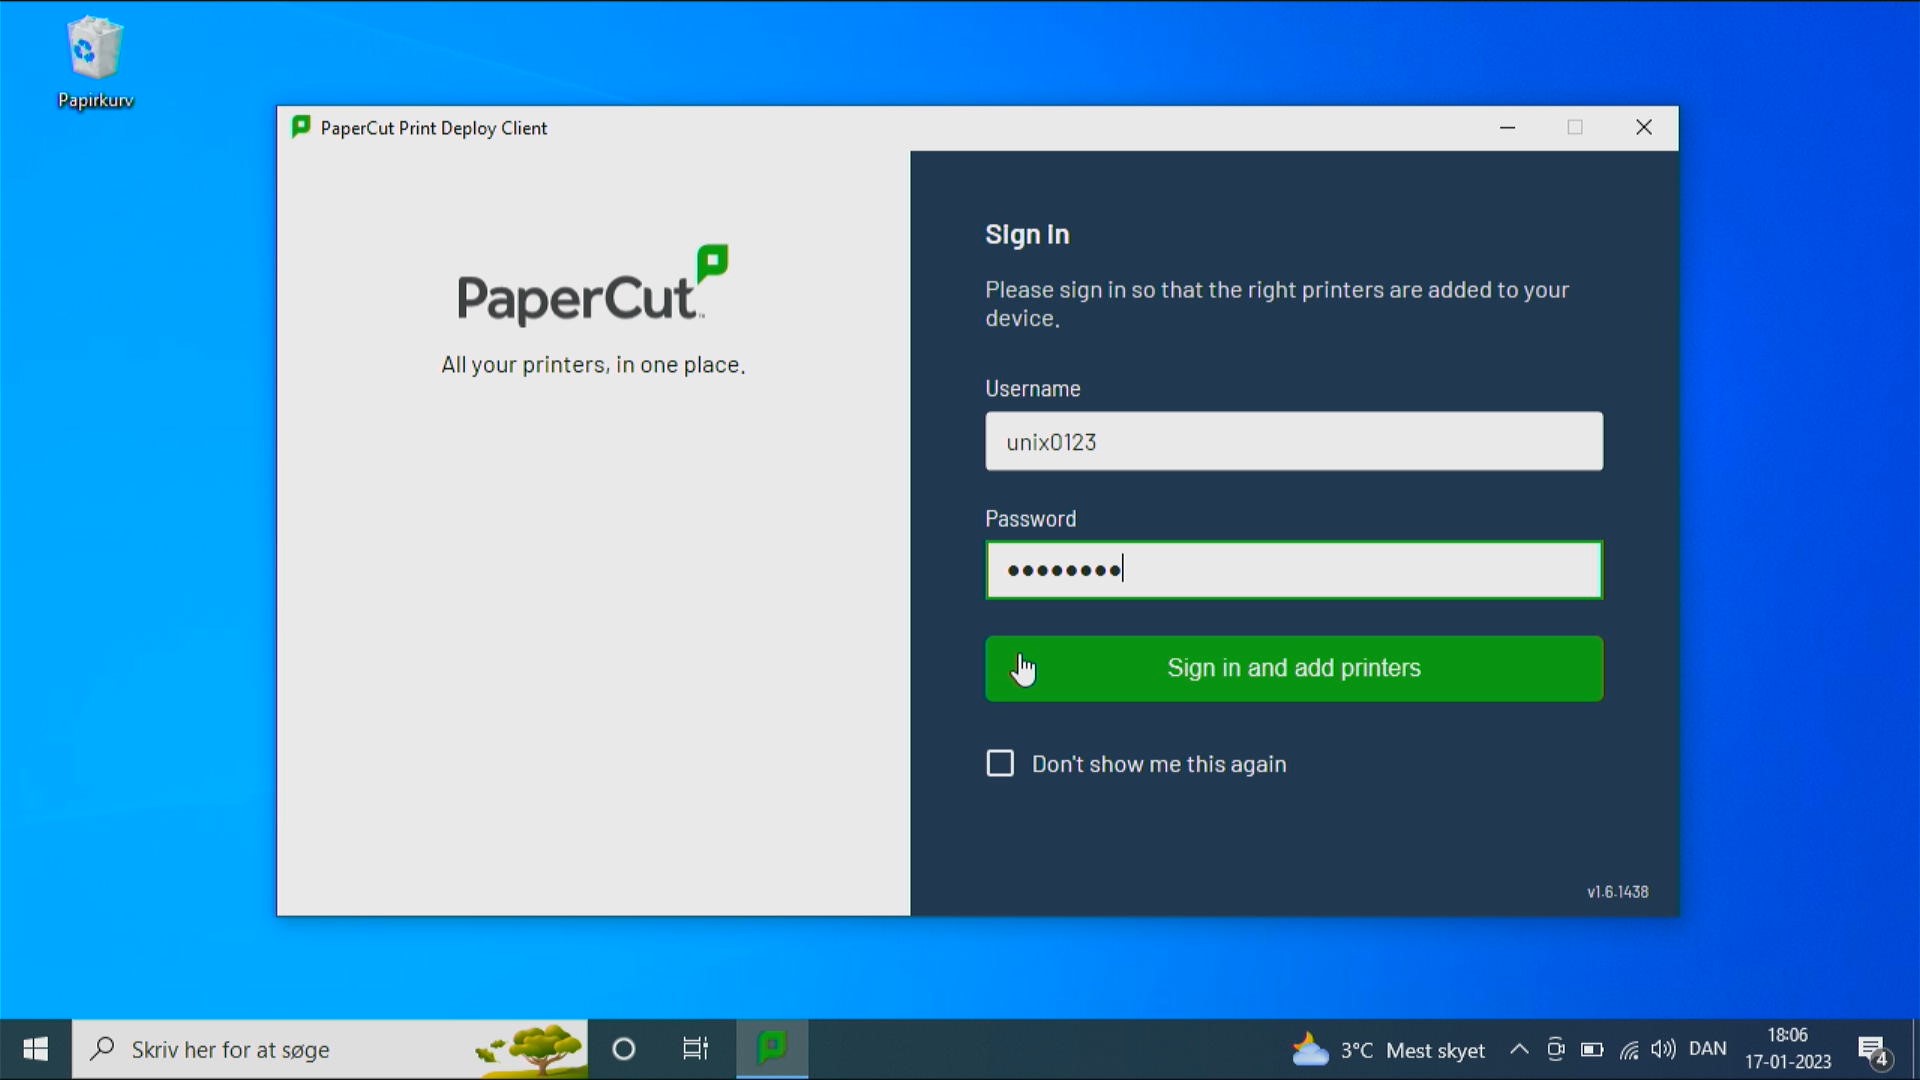Minimize the PaperCut Print Deploy Client window
Viewport: 1920px width, 1080px height.
pyautogui.click(x=1507, y=127)
